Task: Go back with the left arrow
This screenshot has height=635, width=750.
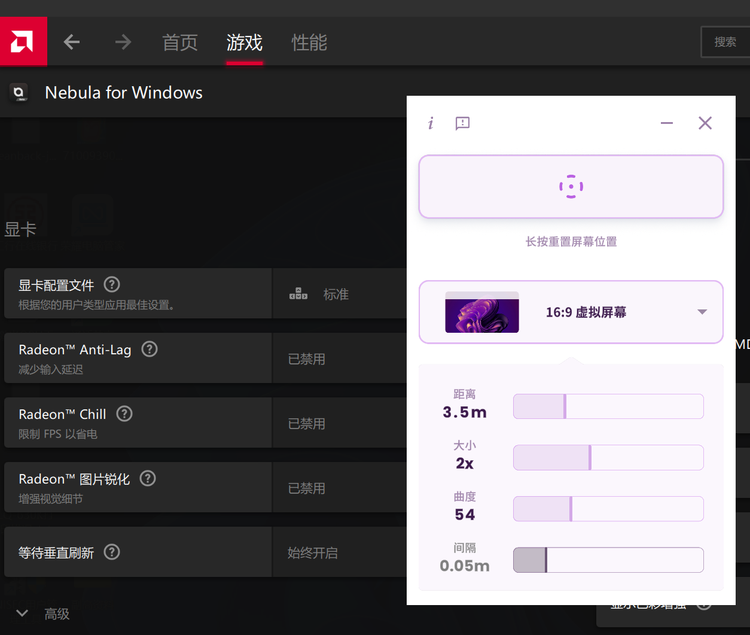Action: (72, 42)
